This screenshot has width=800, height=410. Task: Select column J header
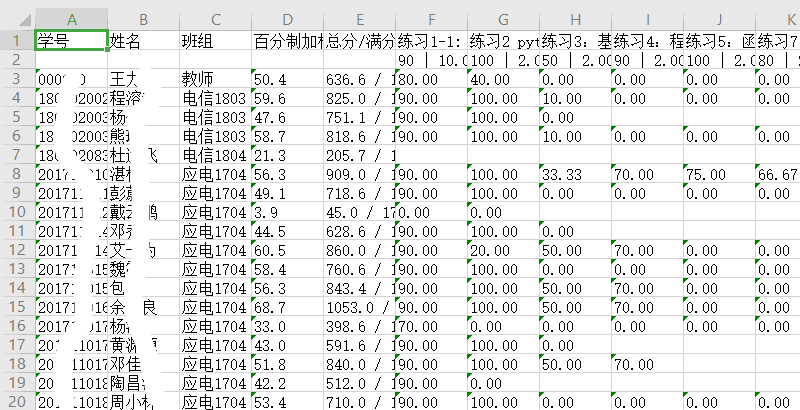(719, 20)
